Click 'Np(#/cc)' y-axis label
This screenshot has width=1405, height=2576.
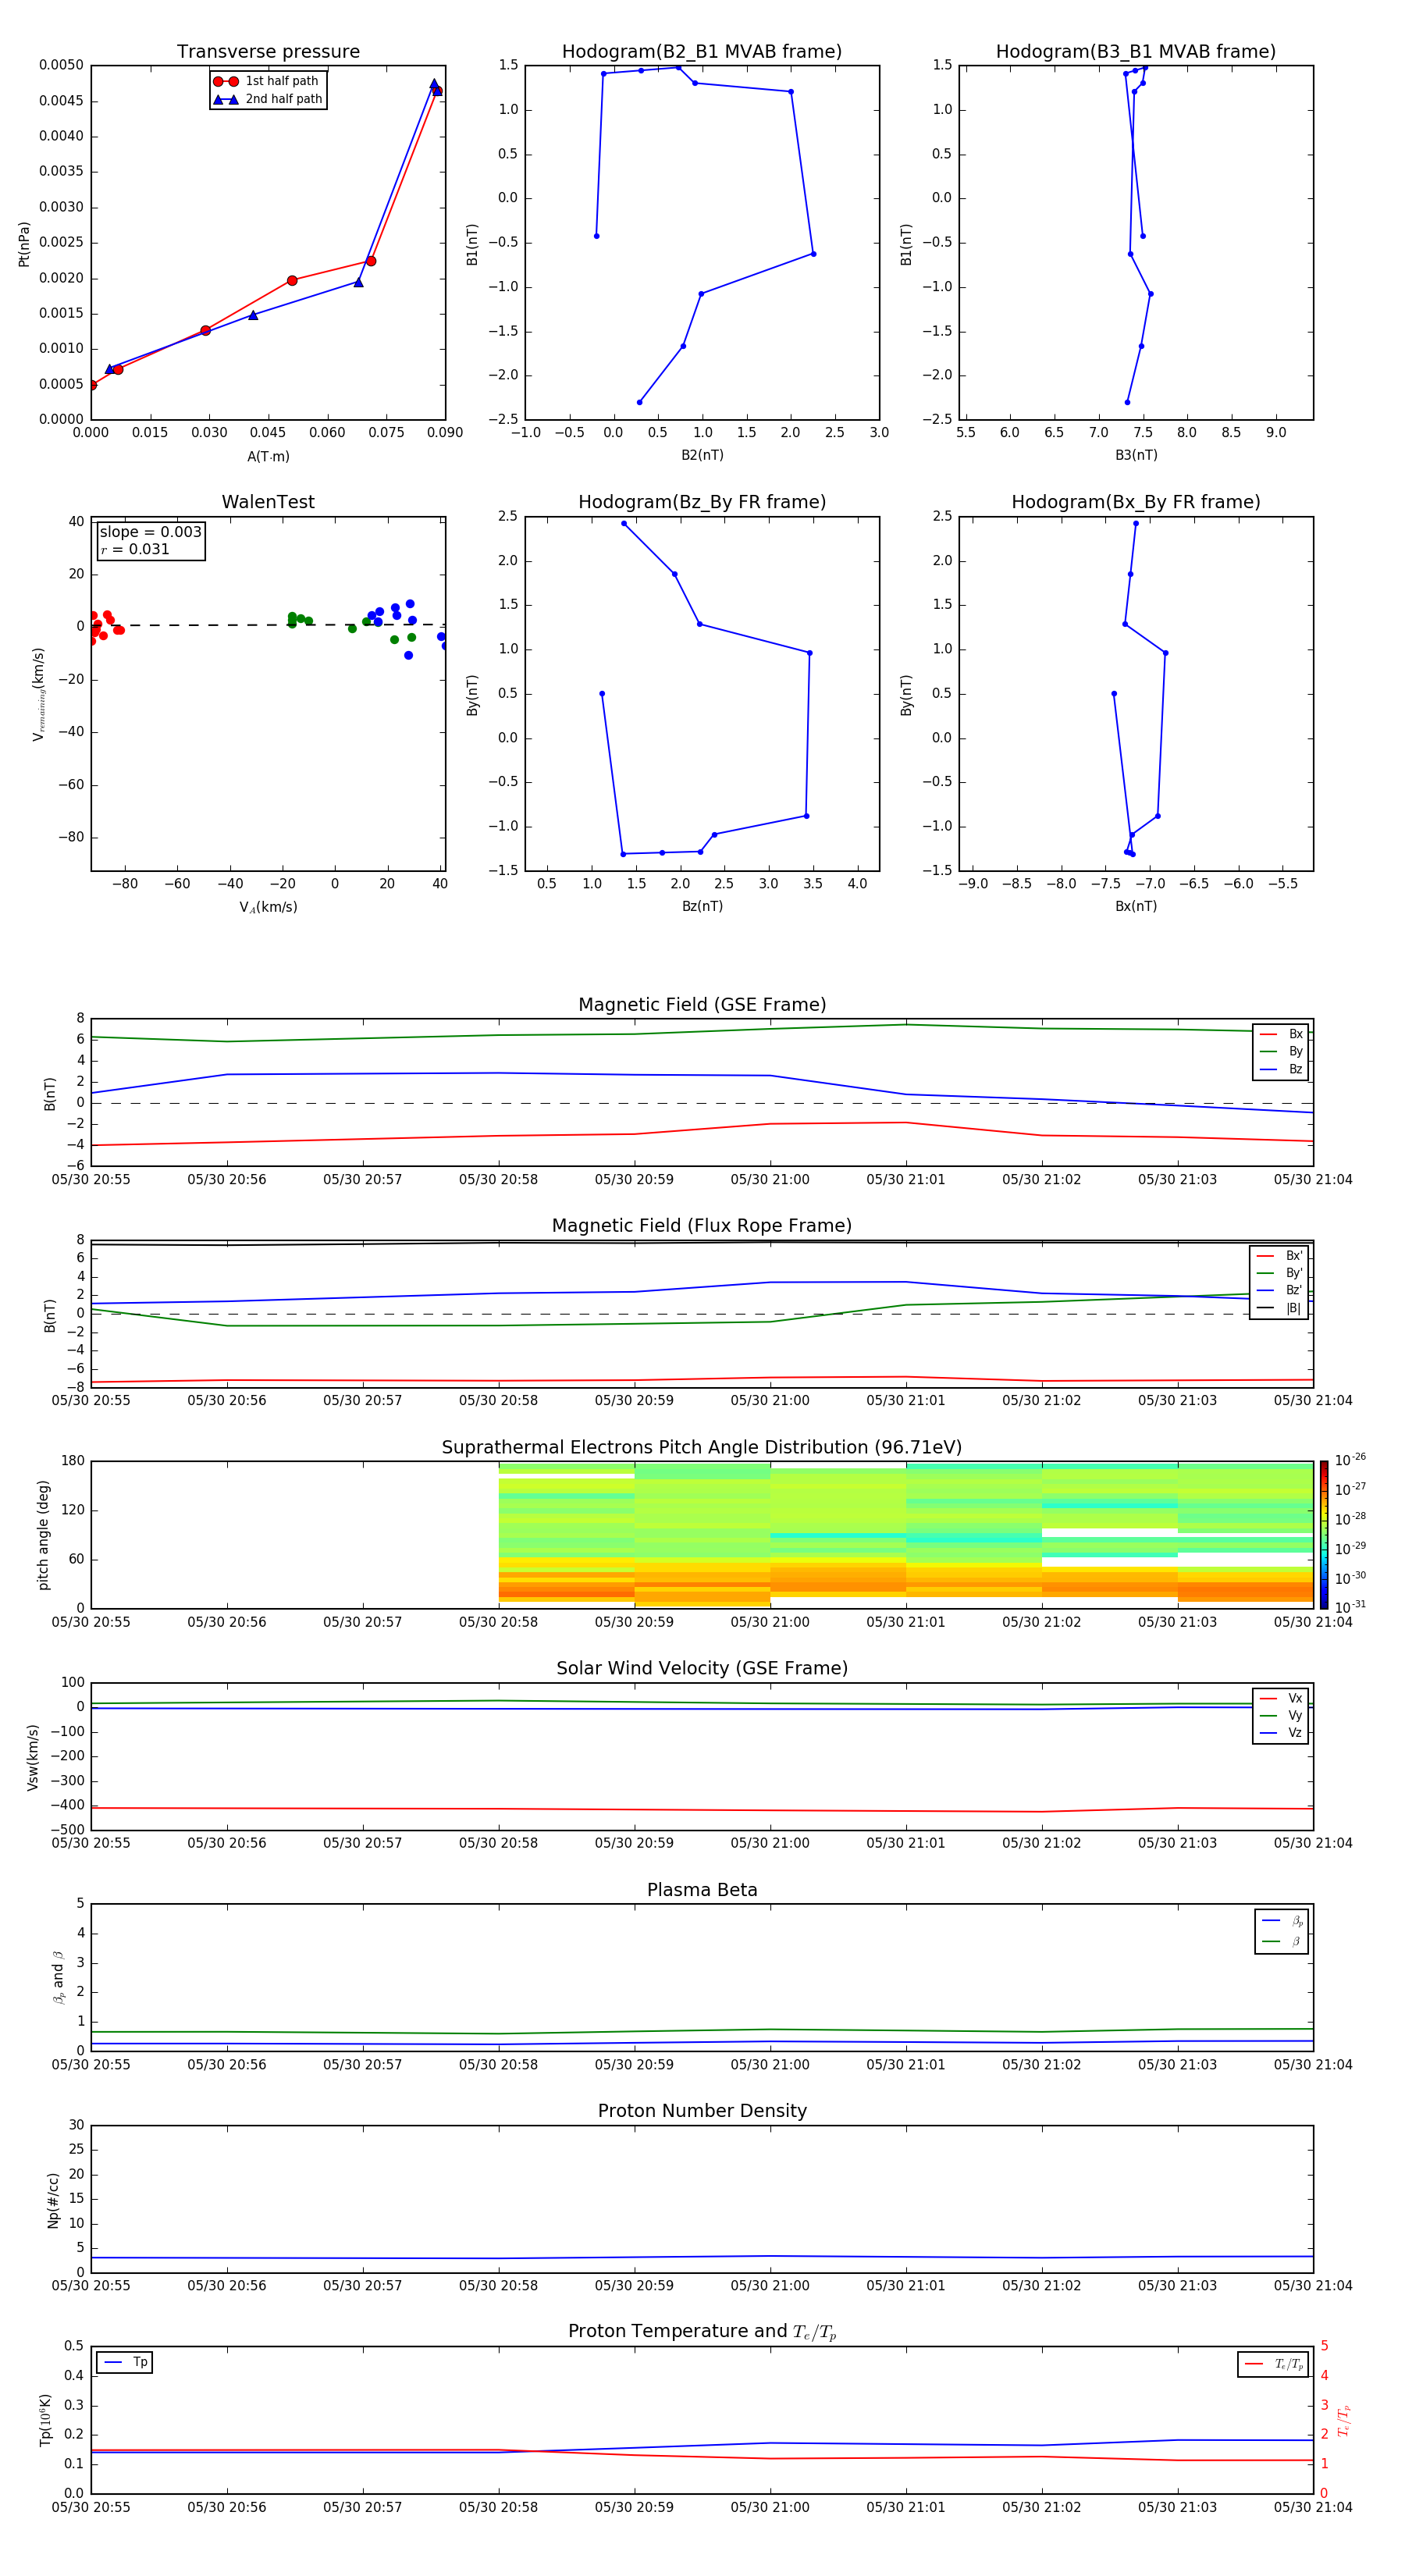pyautogui.click(x=54, y=2200)
